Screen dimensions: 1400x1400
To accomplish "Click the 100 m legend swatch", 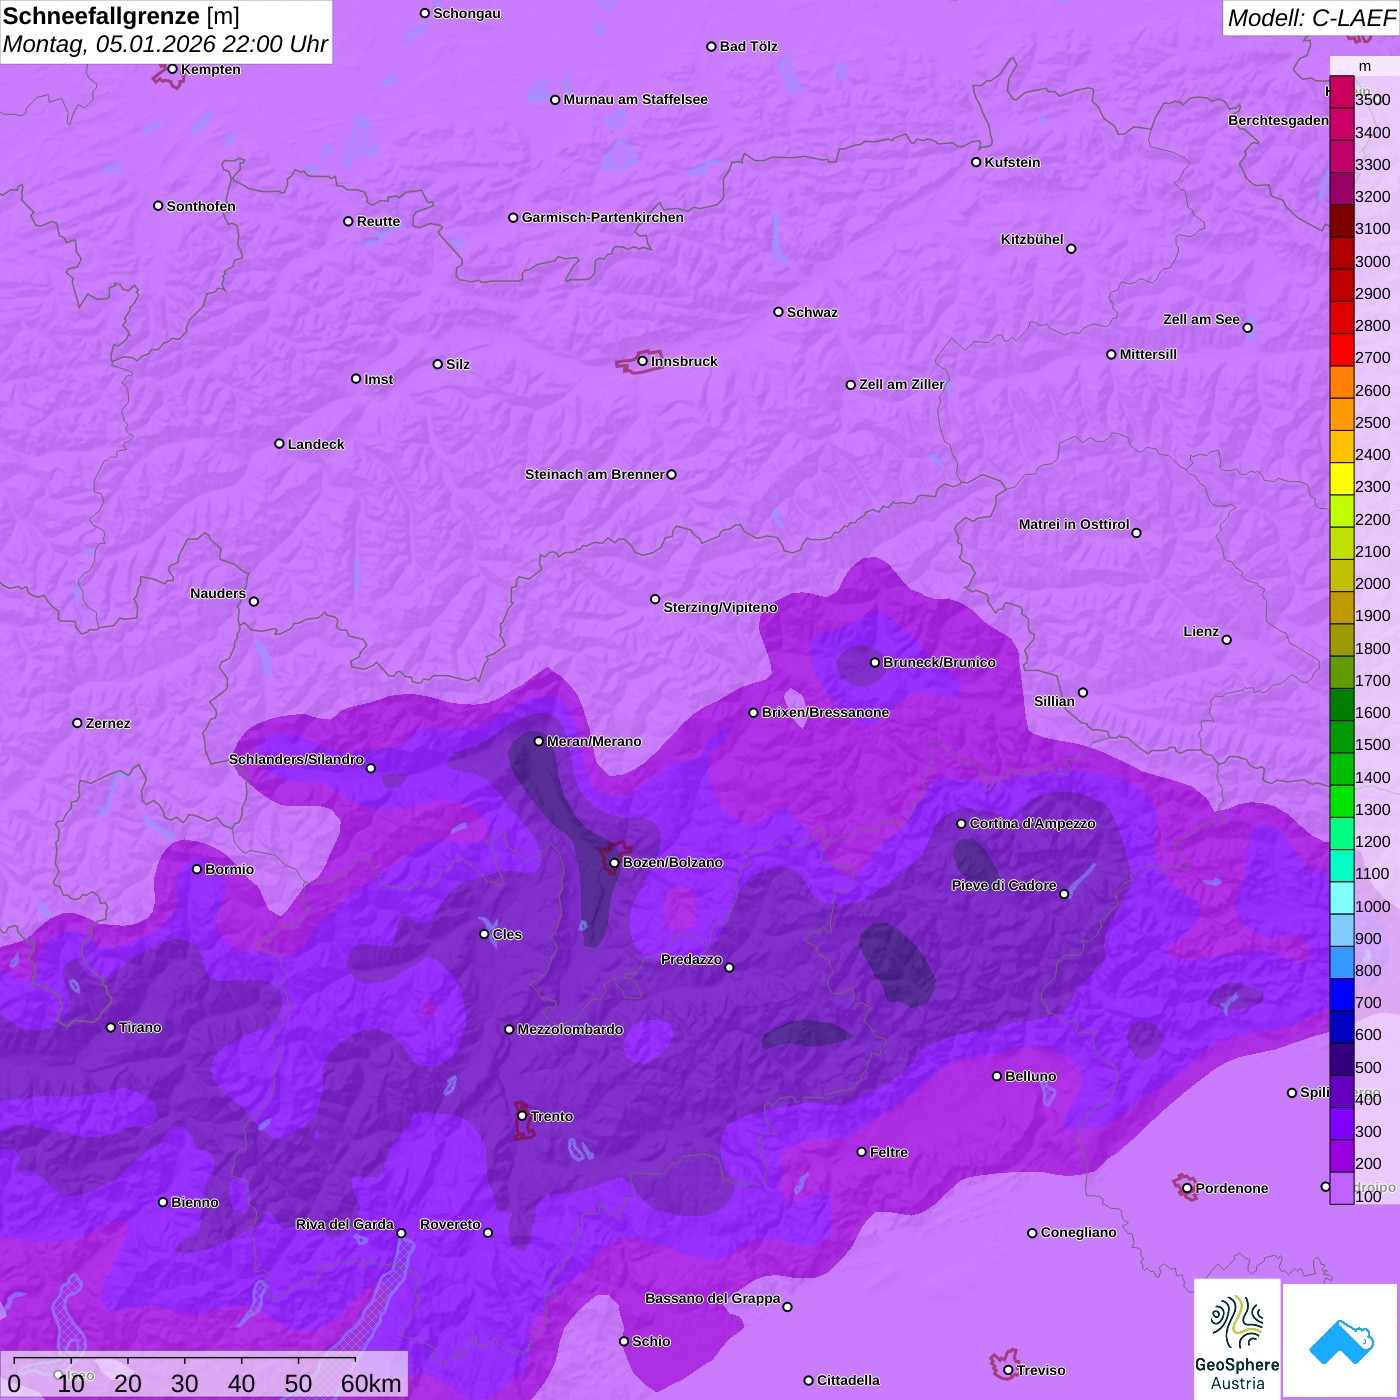I will (x=1342, y=1189).
